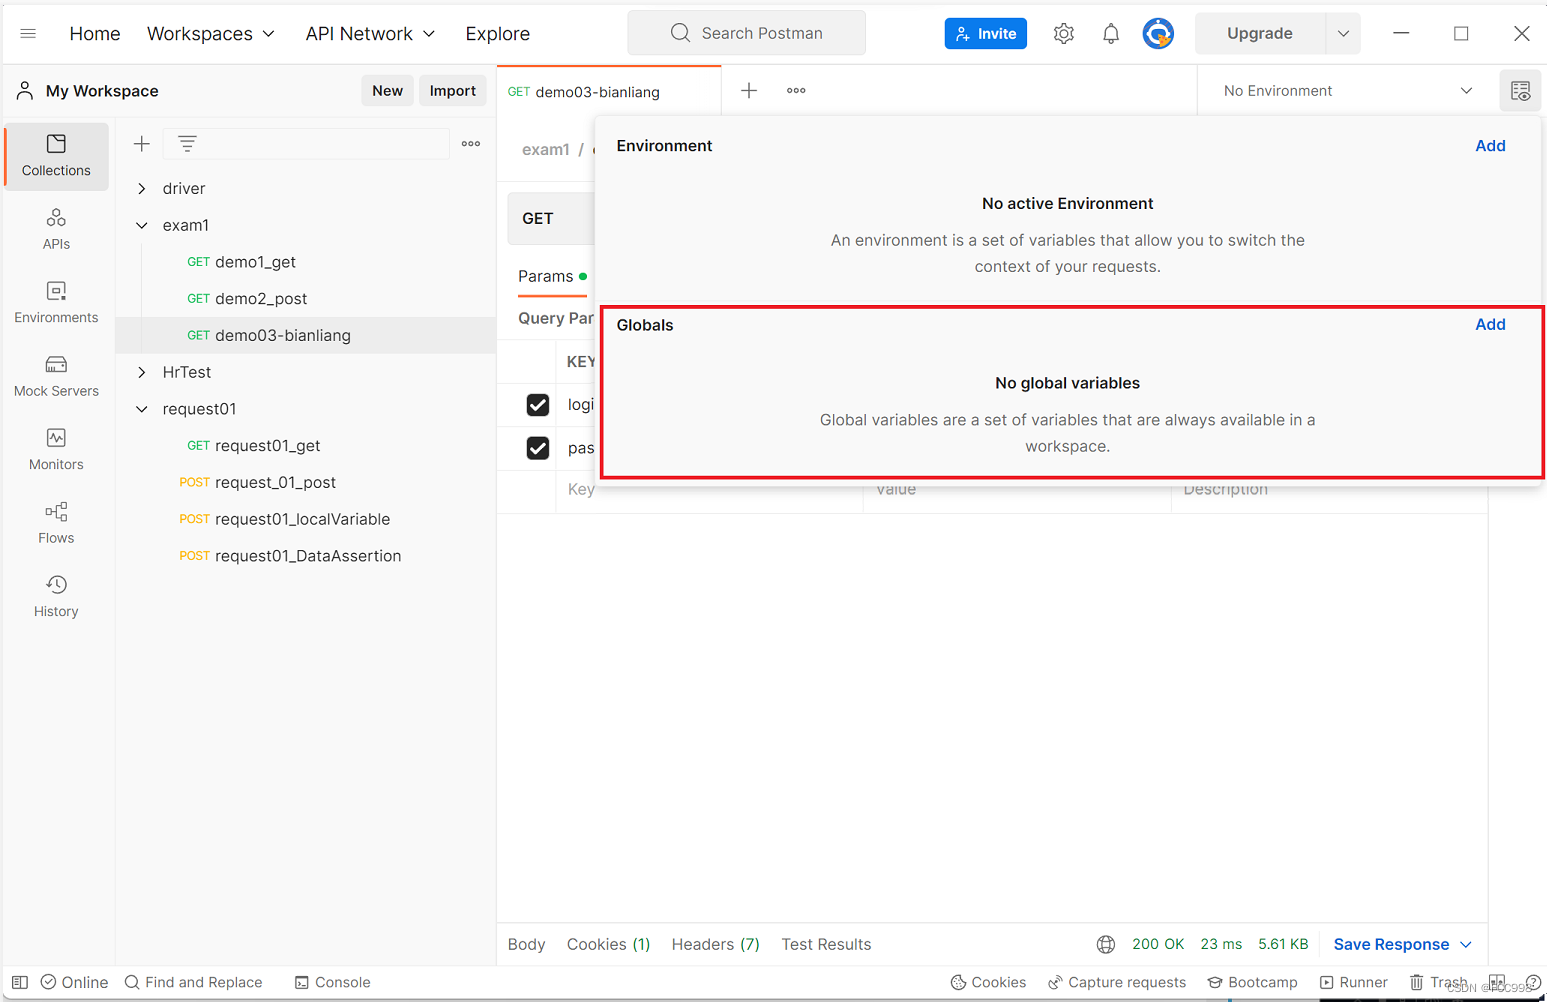Click the Upgrade button
The image size is (1547, 1002).
tap(1260, 34)
